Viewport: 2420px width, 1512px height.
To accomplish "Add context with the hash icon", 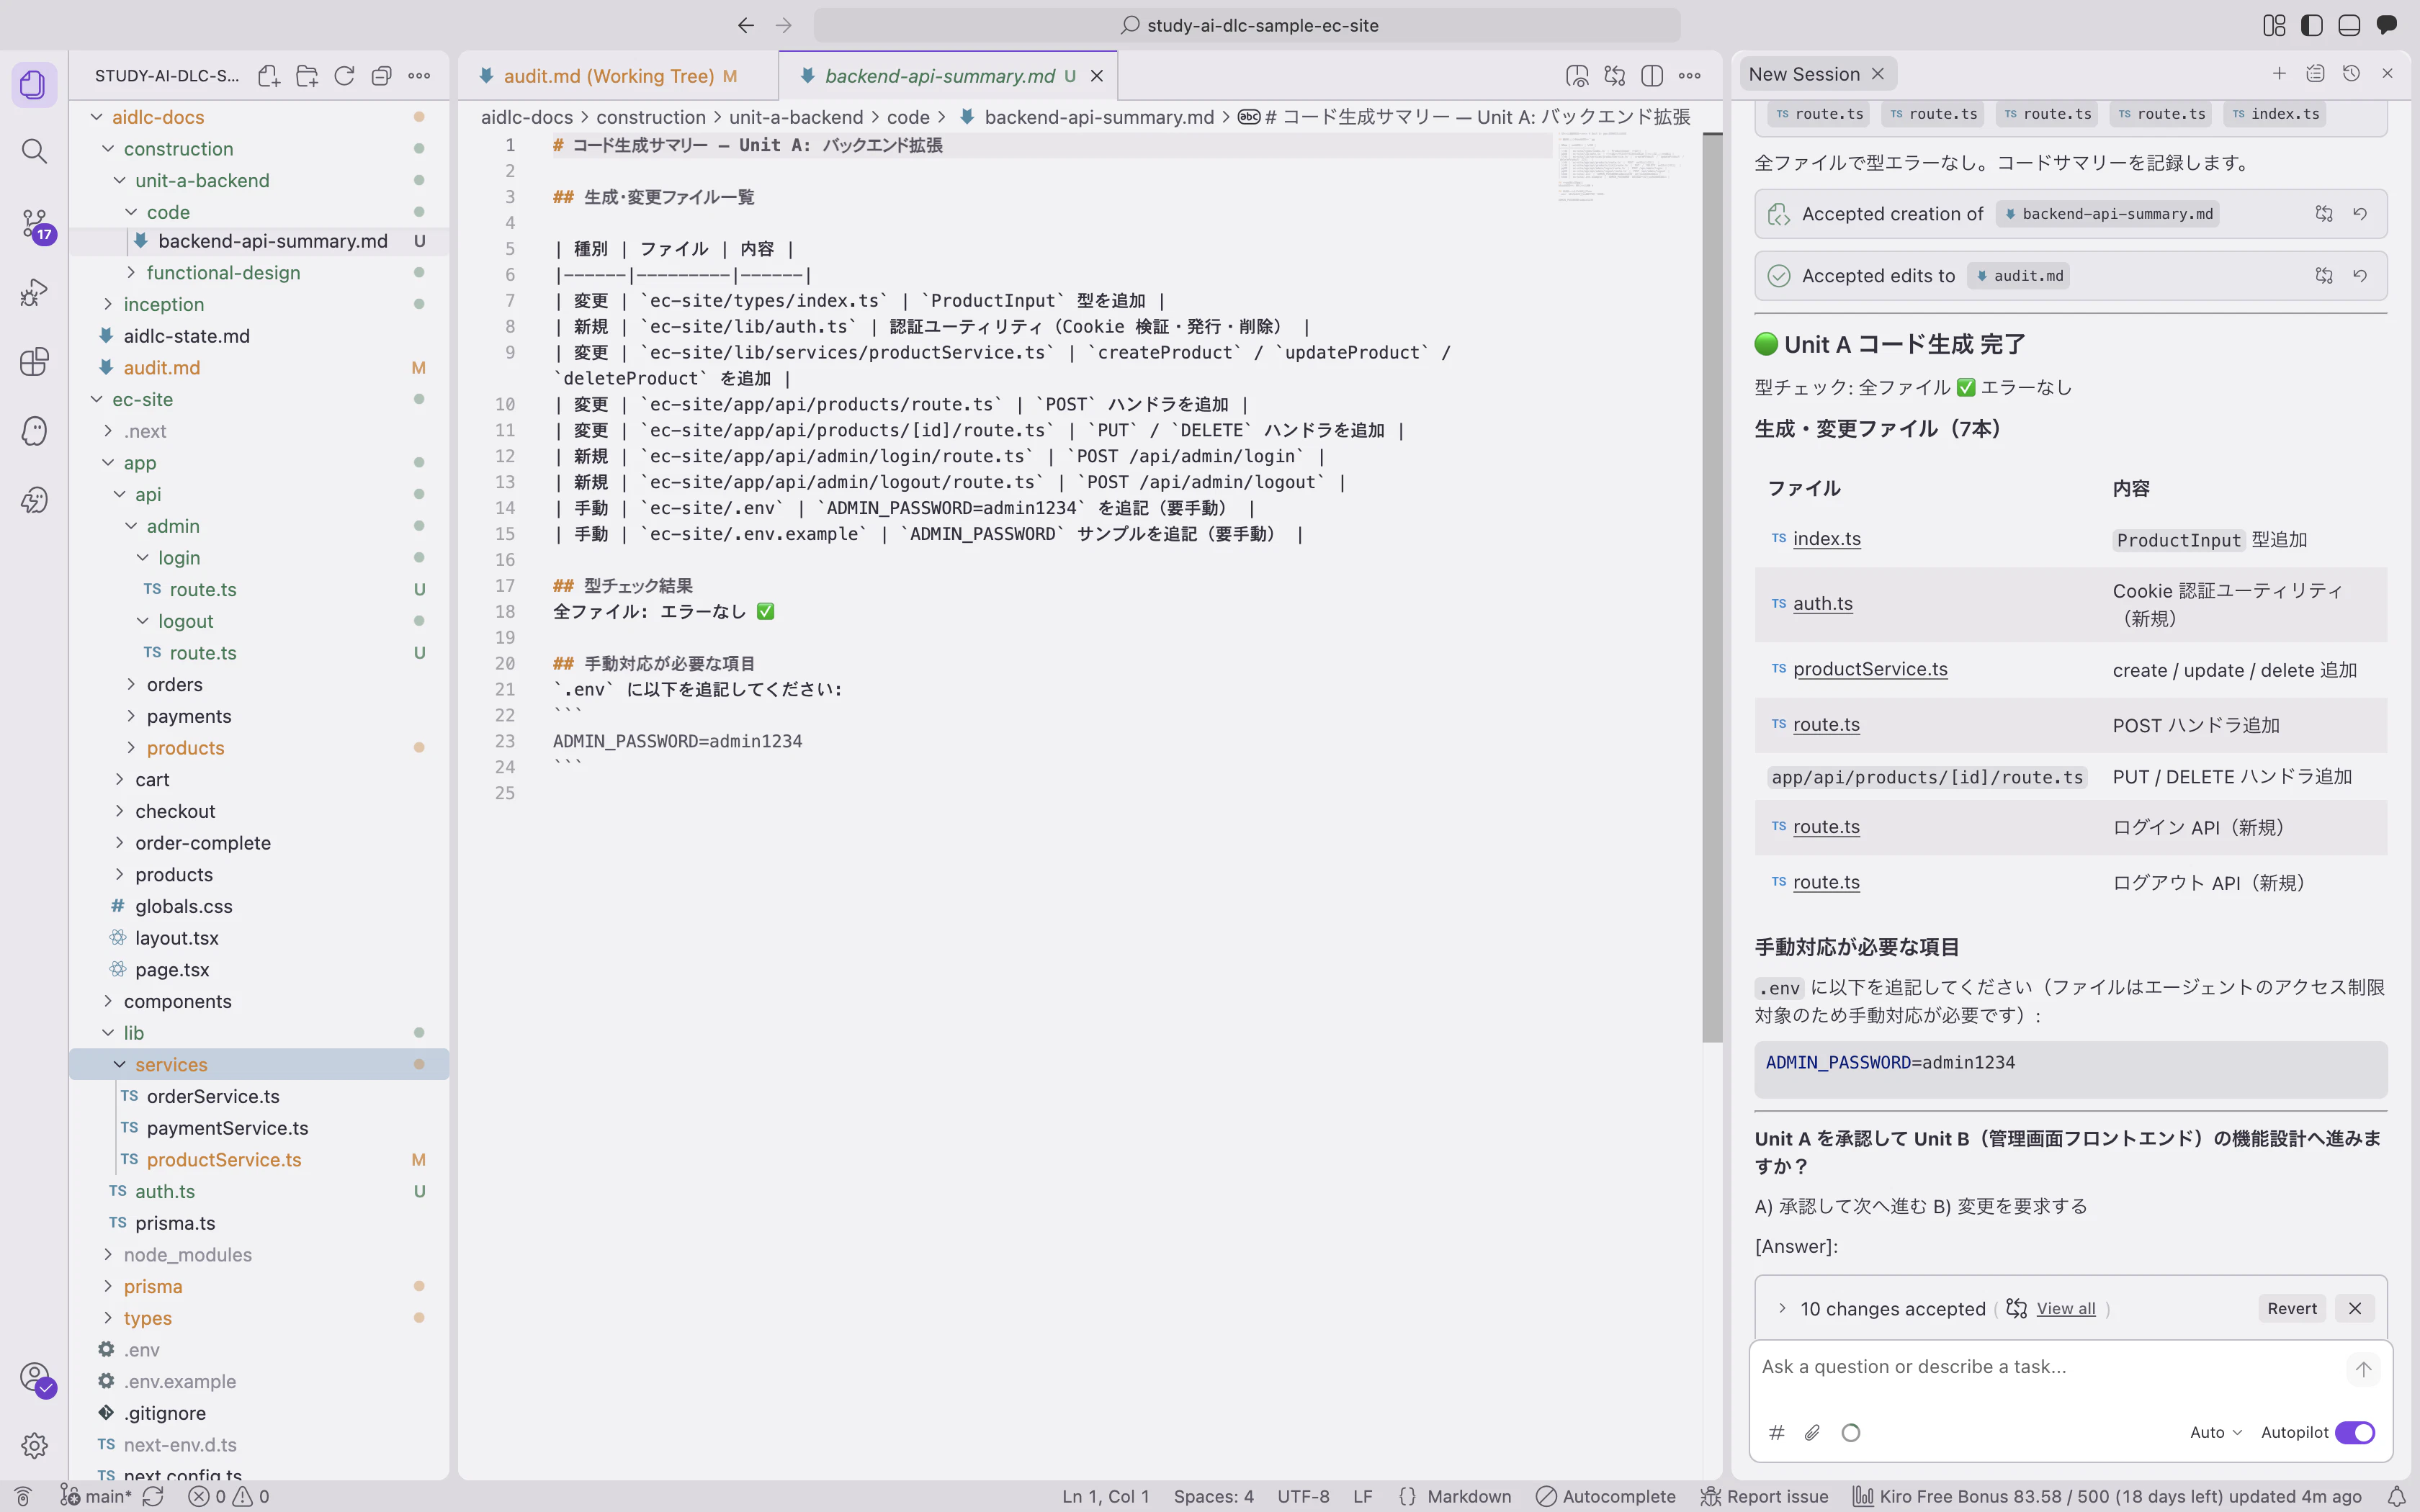I will pyautogui.click(x=1777, y=1432).
